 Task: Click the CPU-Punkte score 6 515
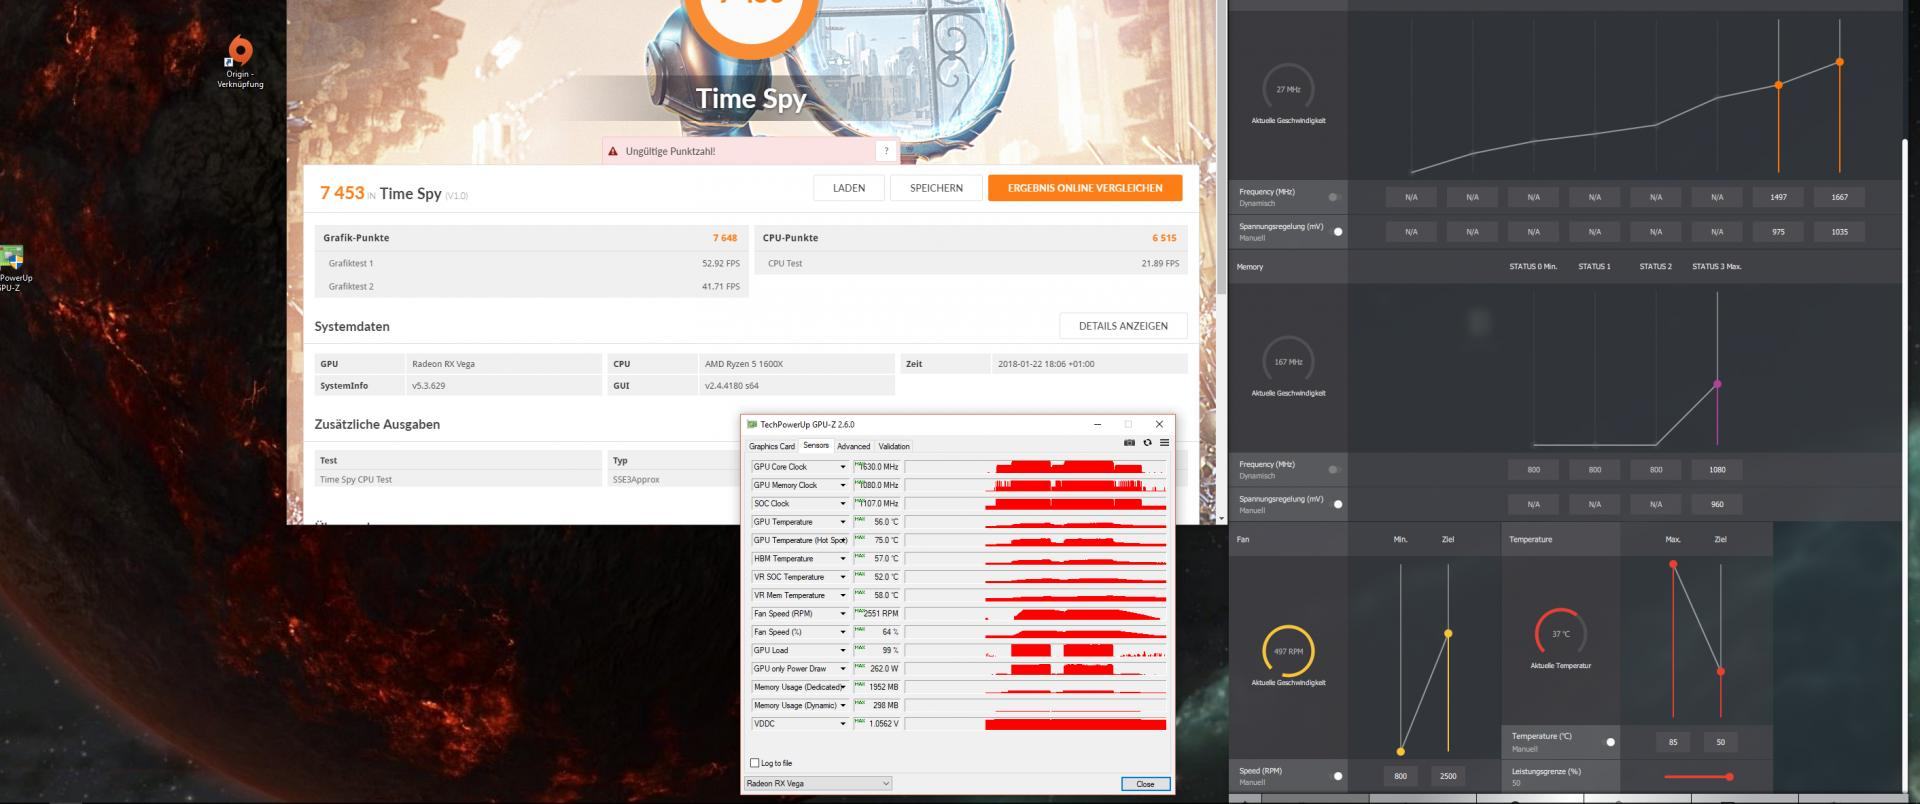pos(1164,238)
